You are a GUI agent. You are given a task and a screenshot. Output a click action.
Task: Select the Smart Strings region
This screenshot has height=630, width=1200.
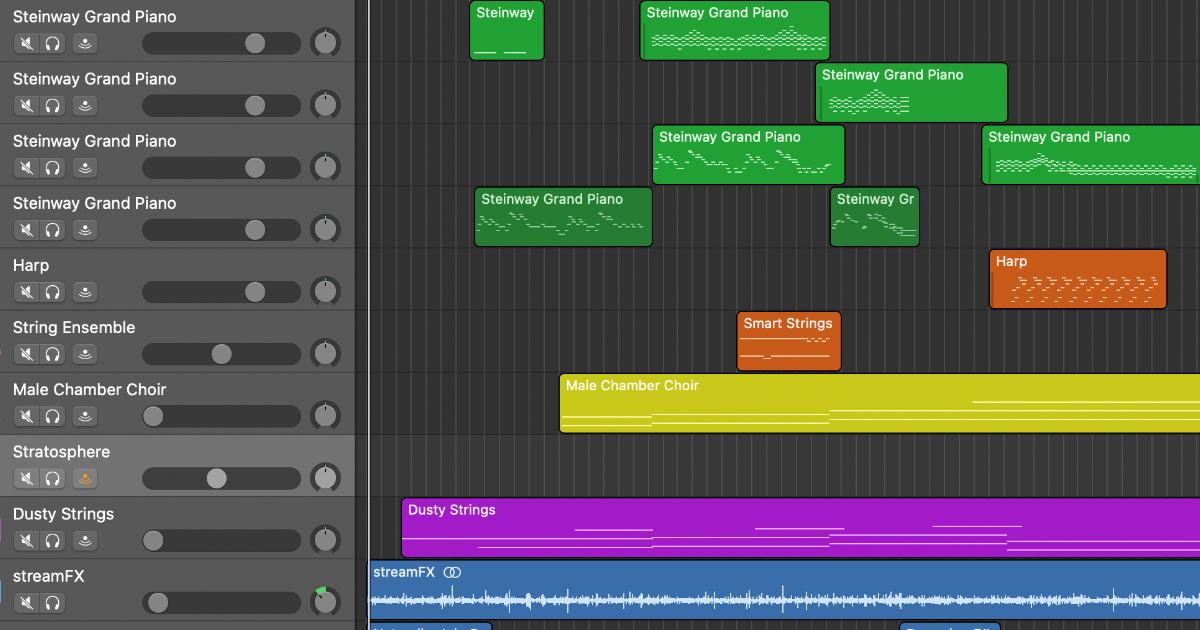click(788, 340)
